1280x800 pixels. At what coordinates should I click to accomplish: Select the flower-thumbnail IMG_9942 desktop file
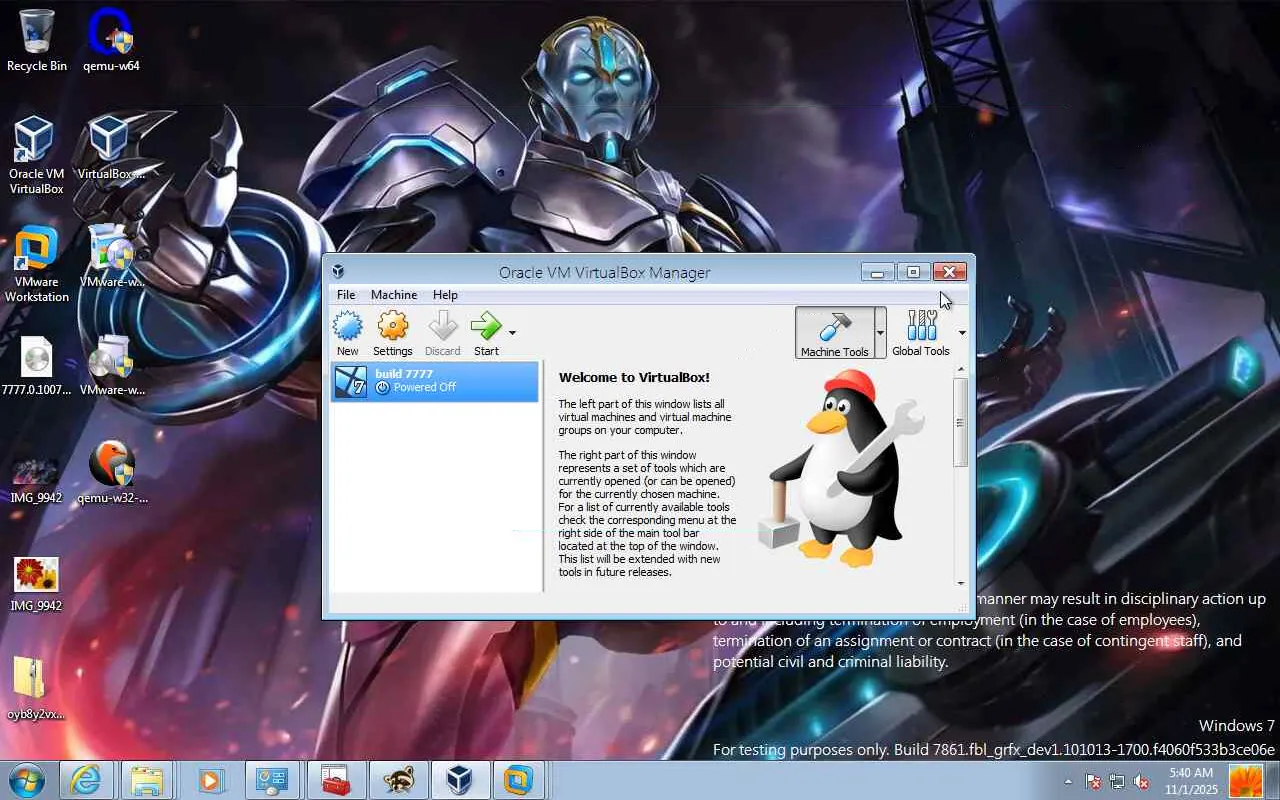click(x=37, y=584)
